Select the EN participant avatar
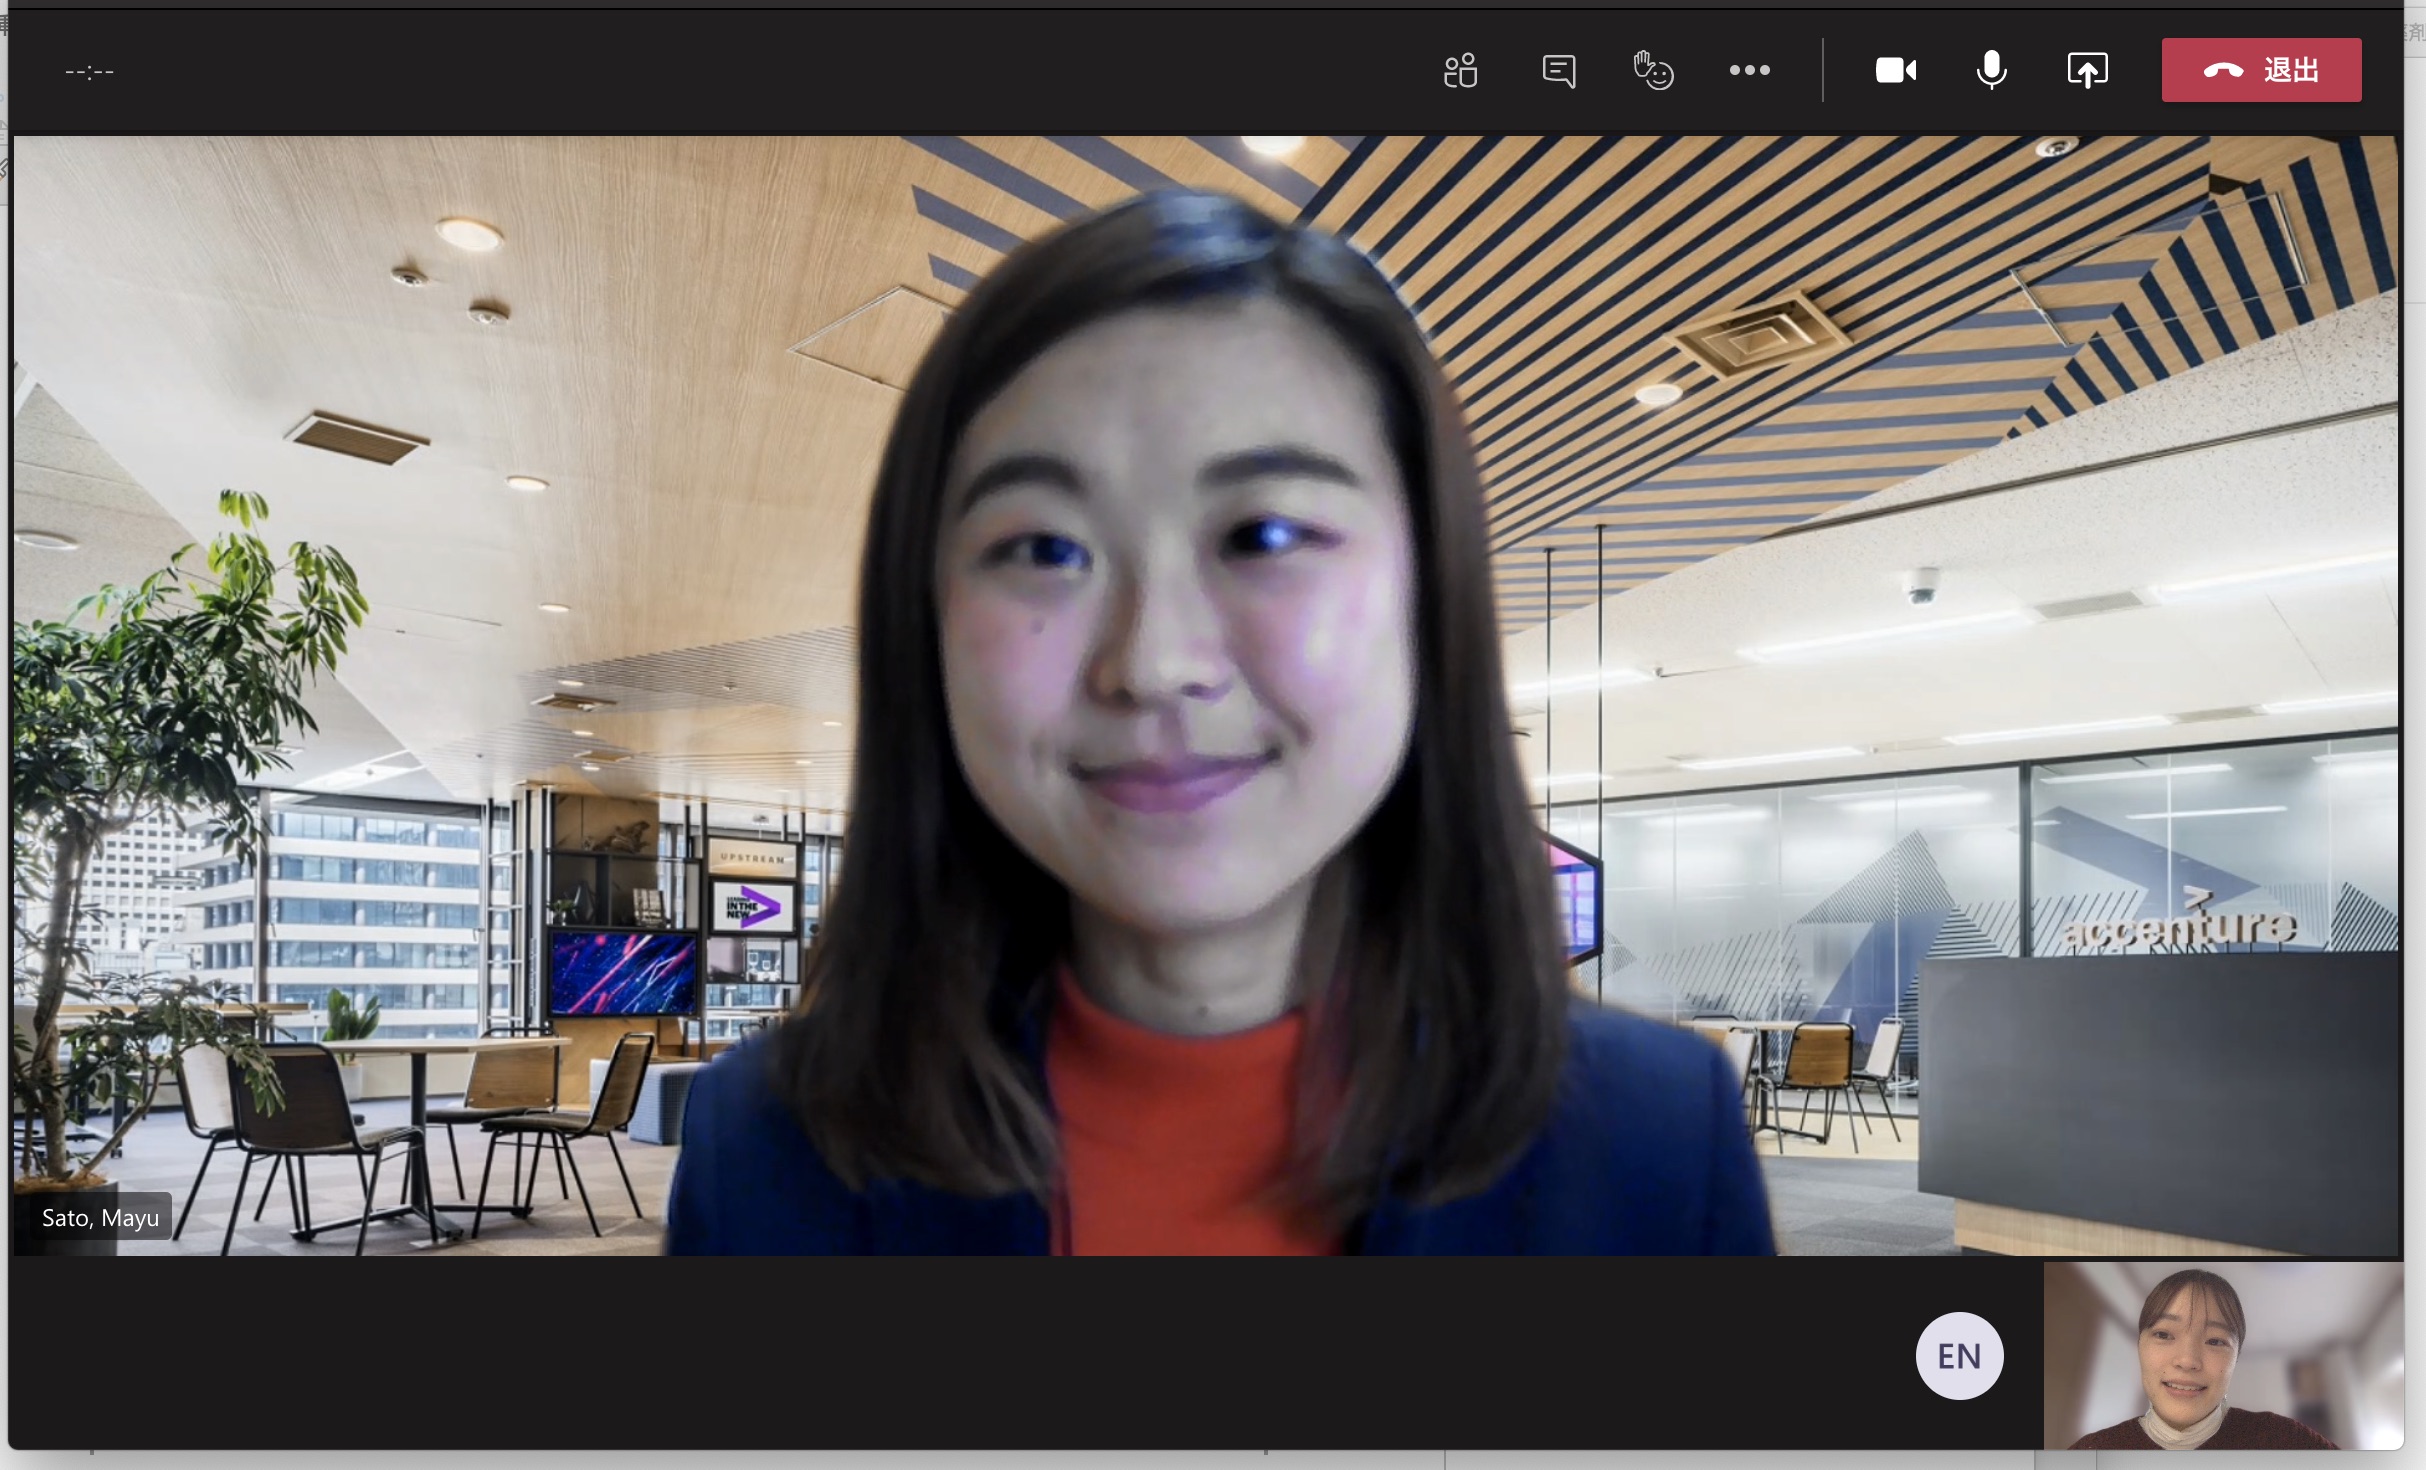 pyautogui.click(x=1958, y=1356)
